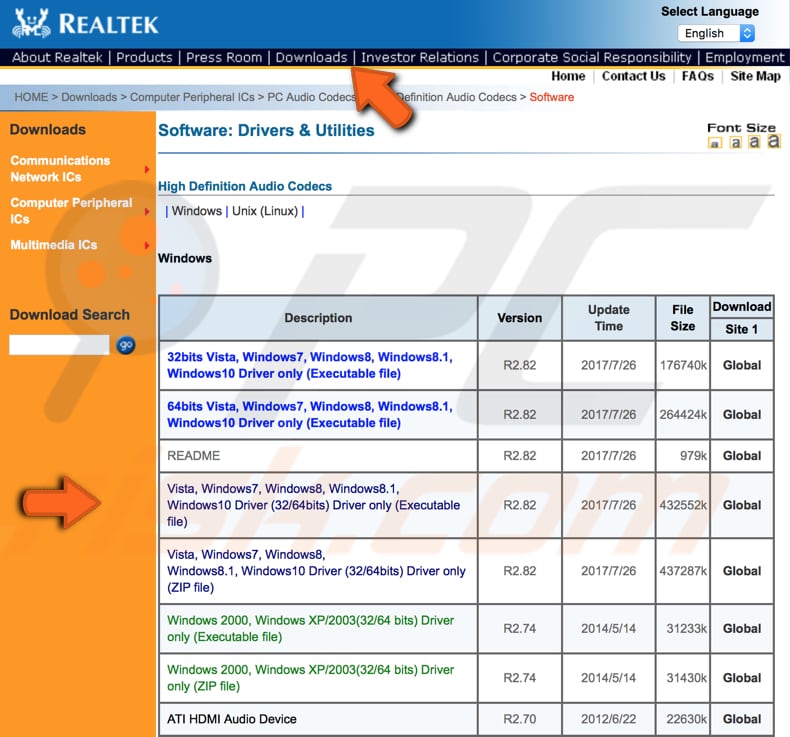Open the Select Language dropdown
790x737 pixels.
[x=716, y=33]
